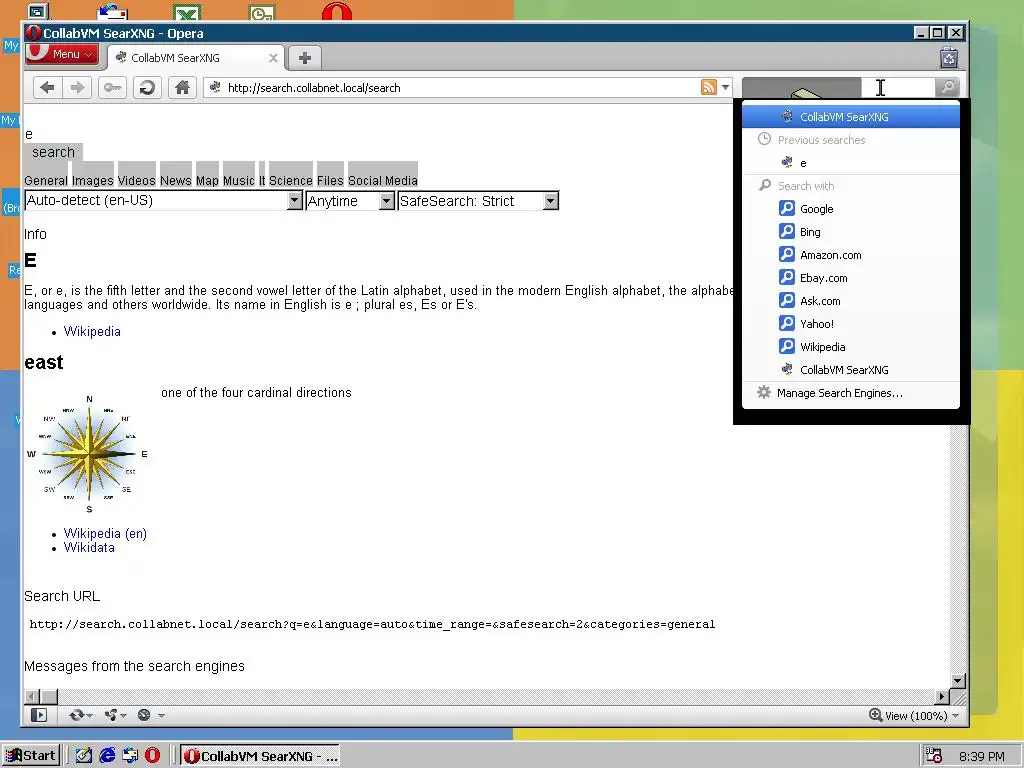Click the Excel desktop shortcut icon

pyautogui.click(x=187, y=12)
